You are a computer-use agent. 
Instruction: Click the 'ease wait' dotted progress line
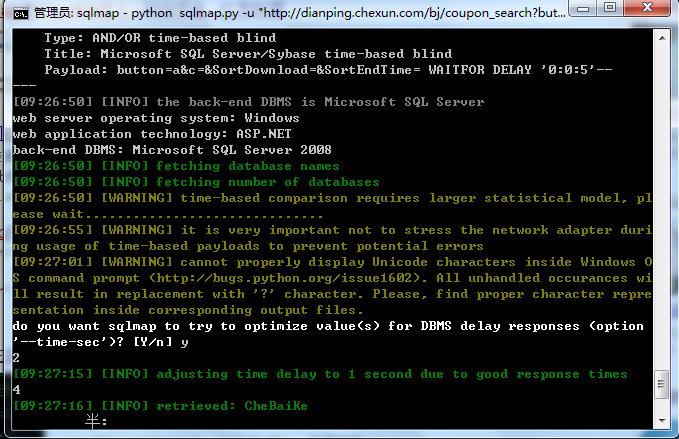(168, 214)
